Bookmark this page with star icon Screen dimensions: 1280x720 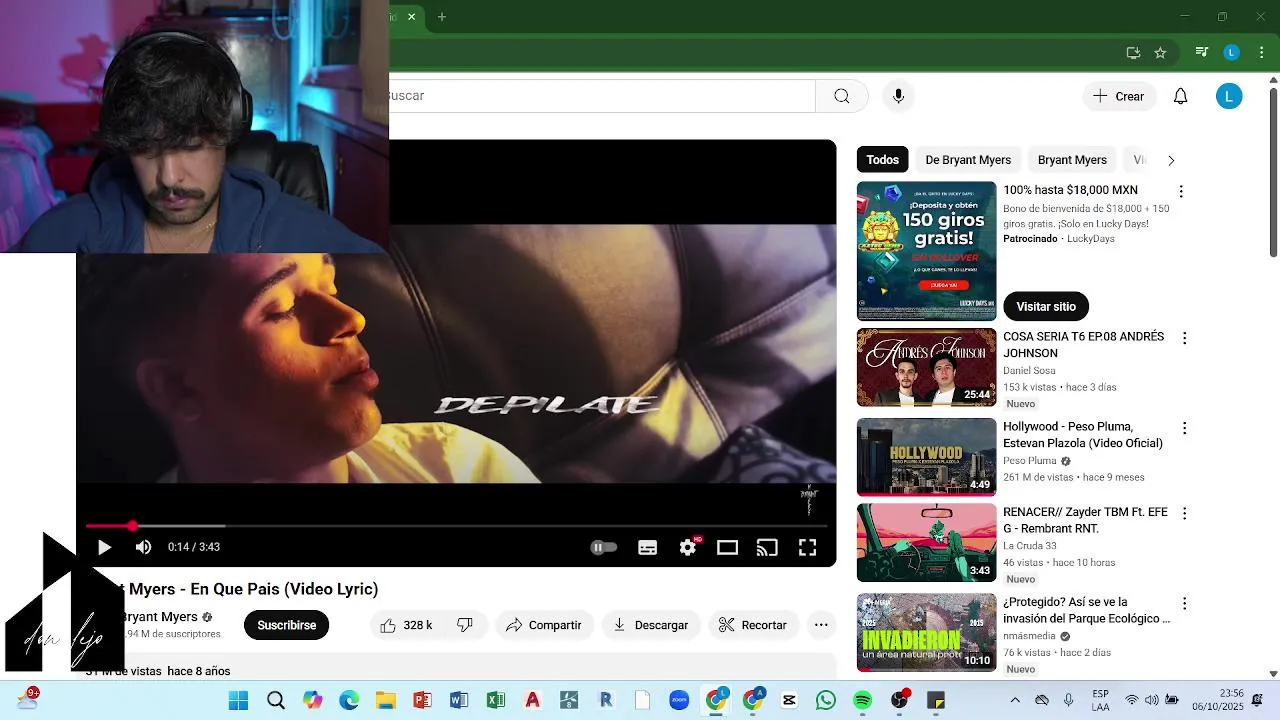[x=1160, y=53]
